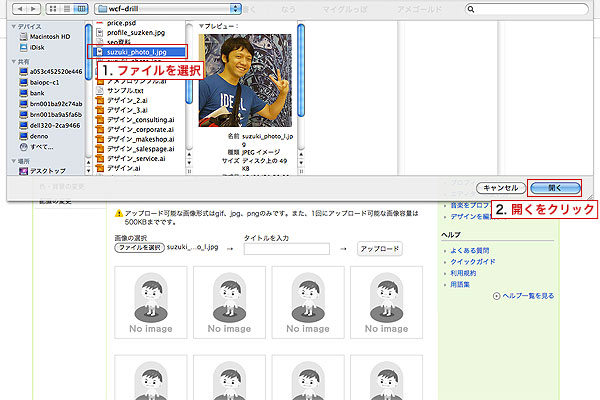Open 利用規約 help link
600x400 pixels.
tap(463, 273)
